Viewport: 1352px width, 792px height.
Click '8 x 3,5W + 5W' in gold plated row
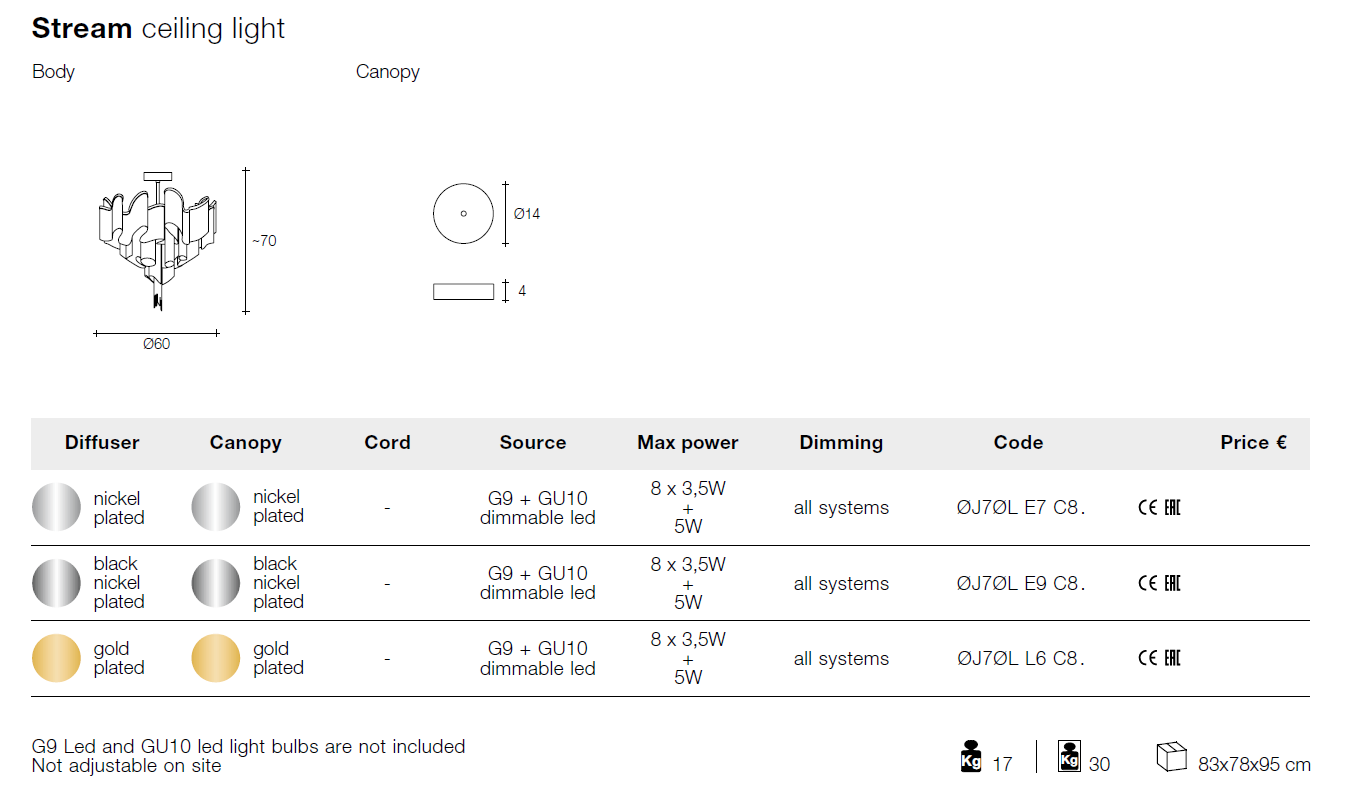[x=688, y=658]
